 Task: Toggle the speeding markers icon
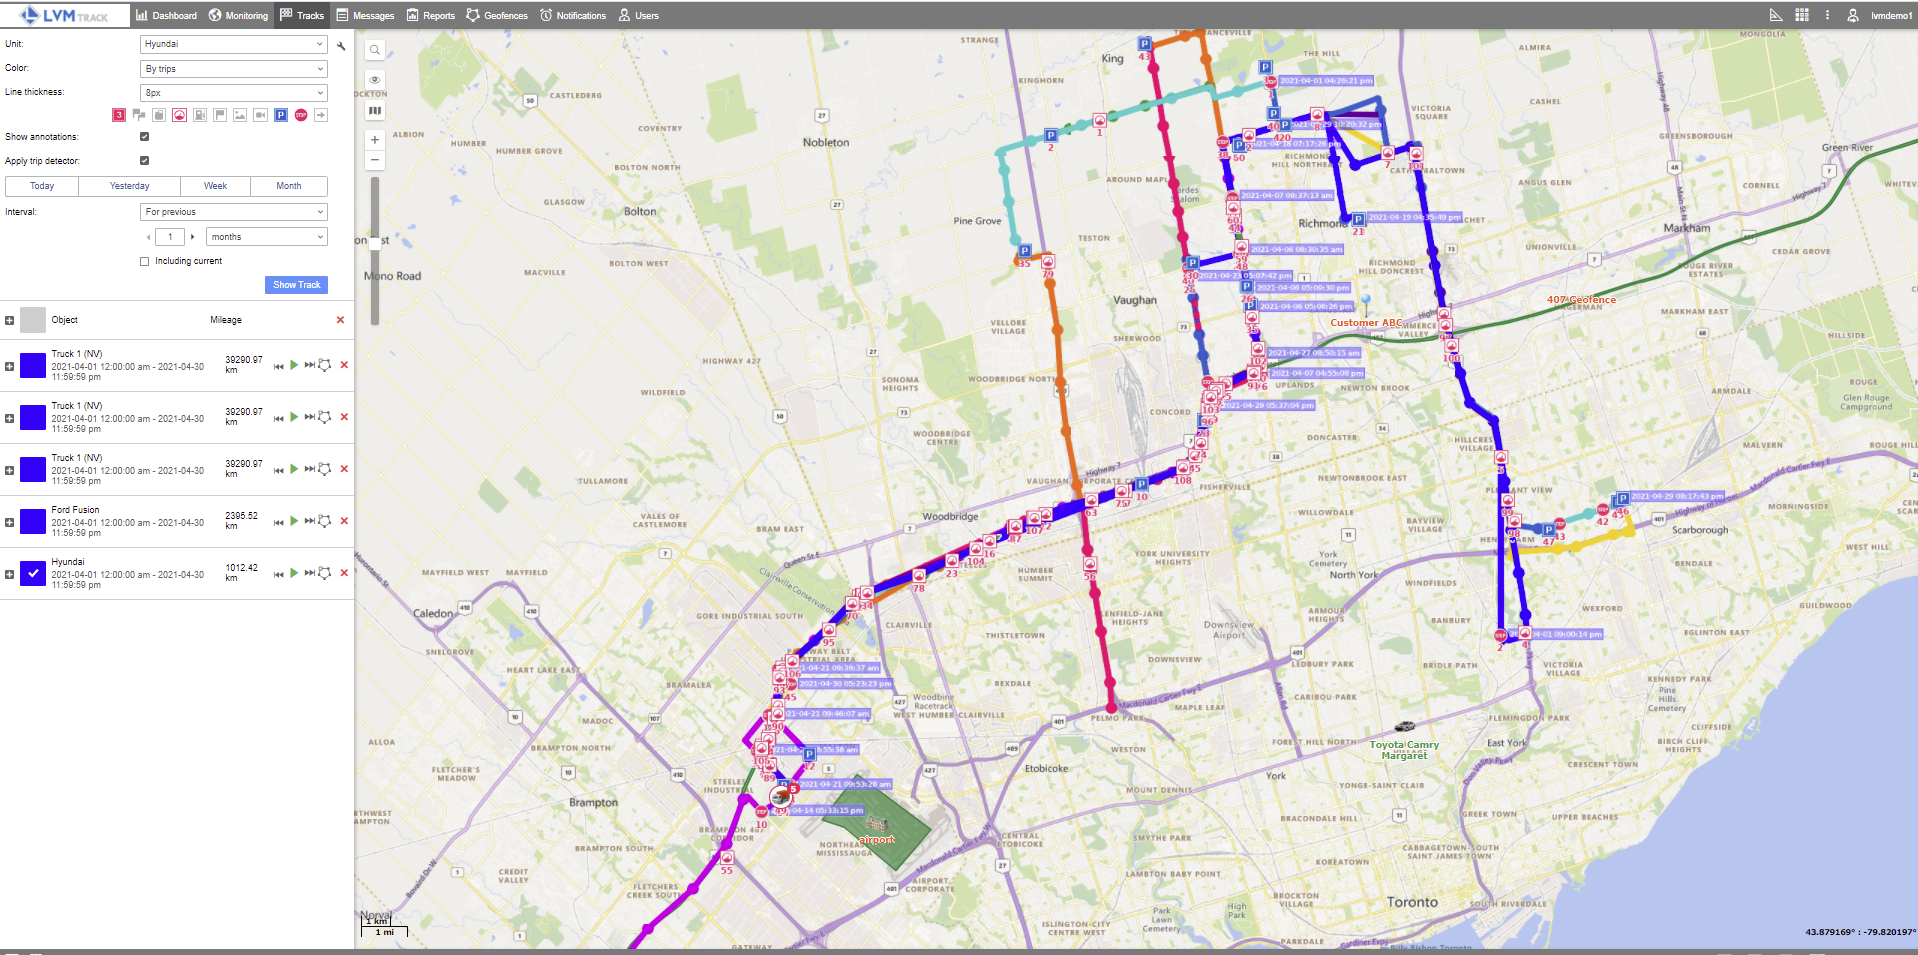click(x=179, y=115)
